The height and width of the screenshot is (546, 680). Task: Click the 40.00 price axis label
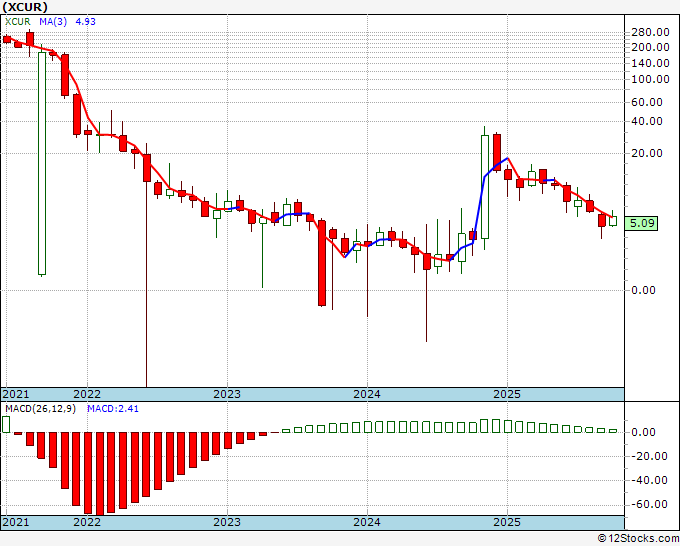(647, 121)
